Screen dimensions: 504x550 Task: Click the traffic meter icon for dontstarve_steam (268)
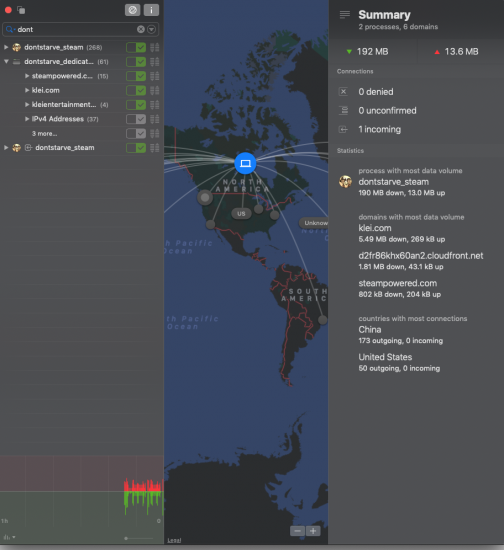[x=155, y=47]
